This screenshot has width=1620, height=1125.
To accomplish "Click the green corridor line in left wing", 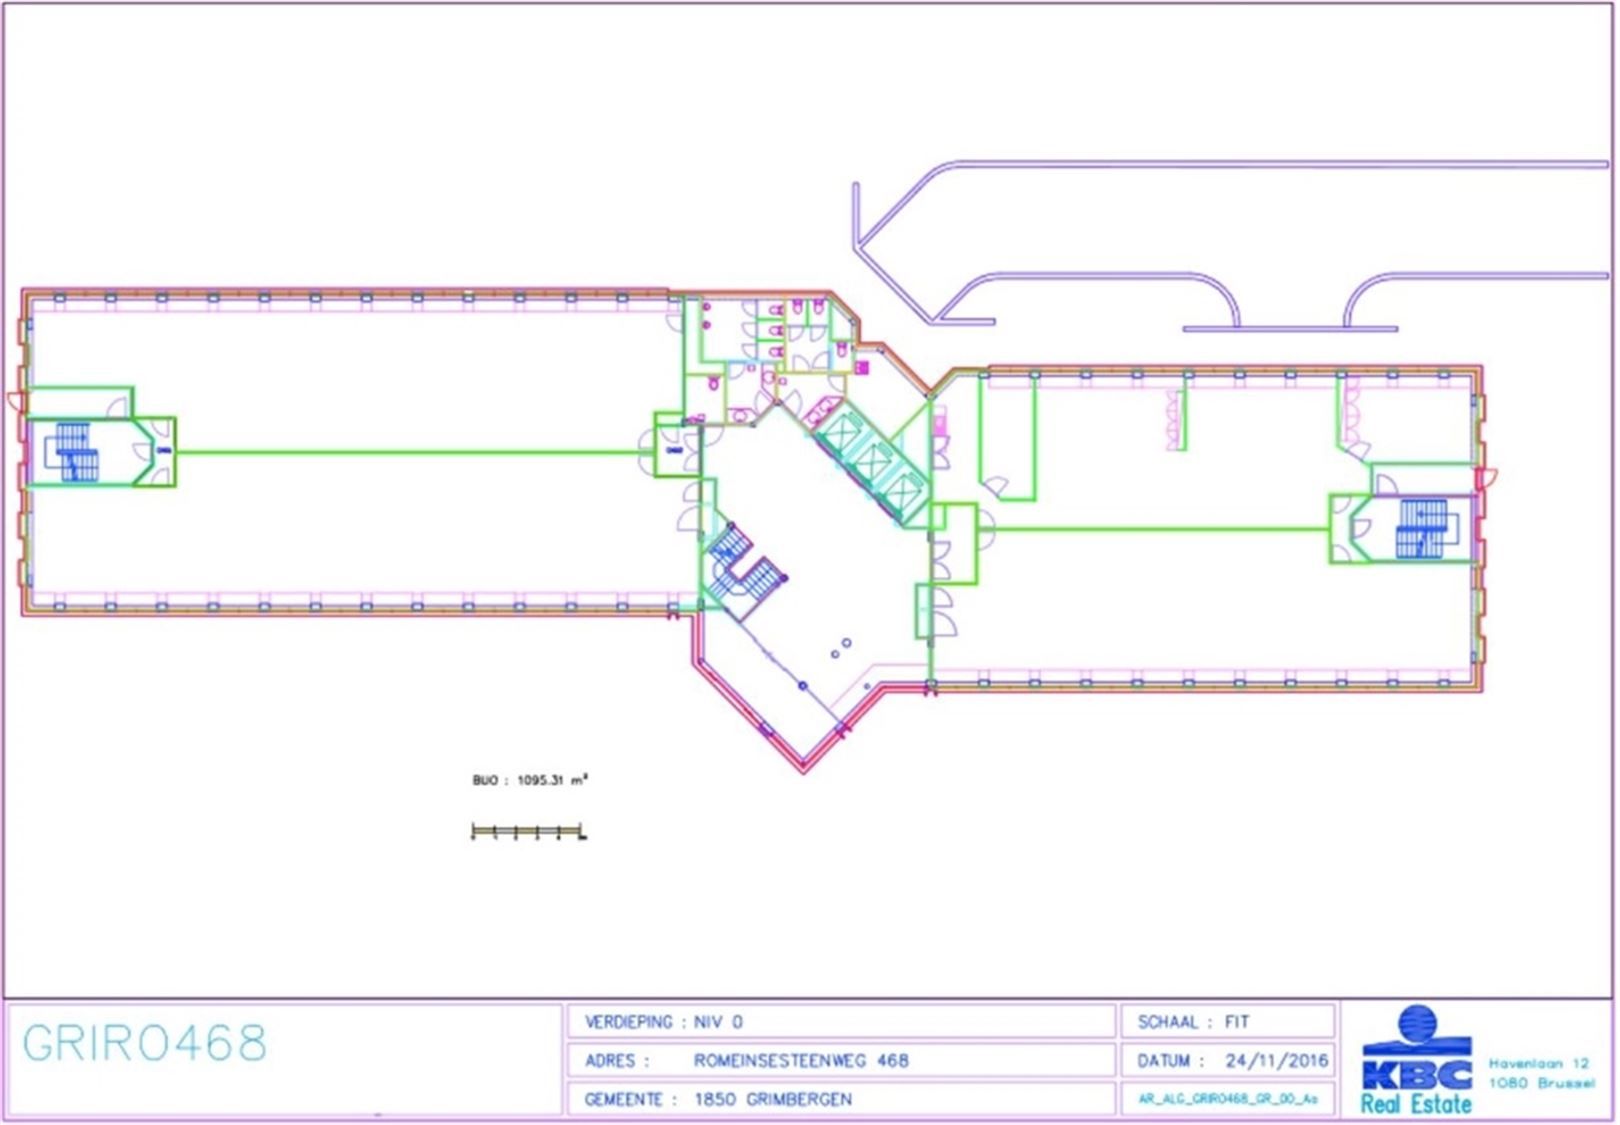I will (410, 453).
